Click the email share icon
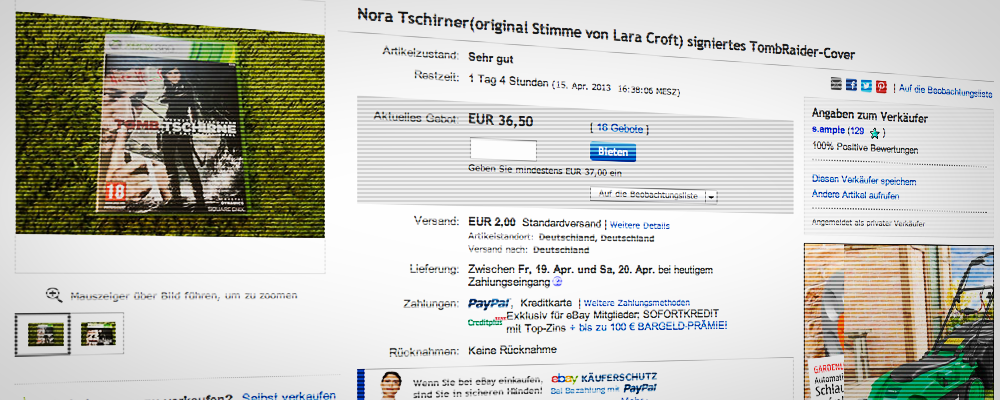 pyautogui.click(x=836, y=84)
